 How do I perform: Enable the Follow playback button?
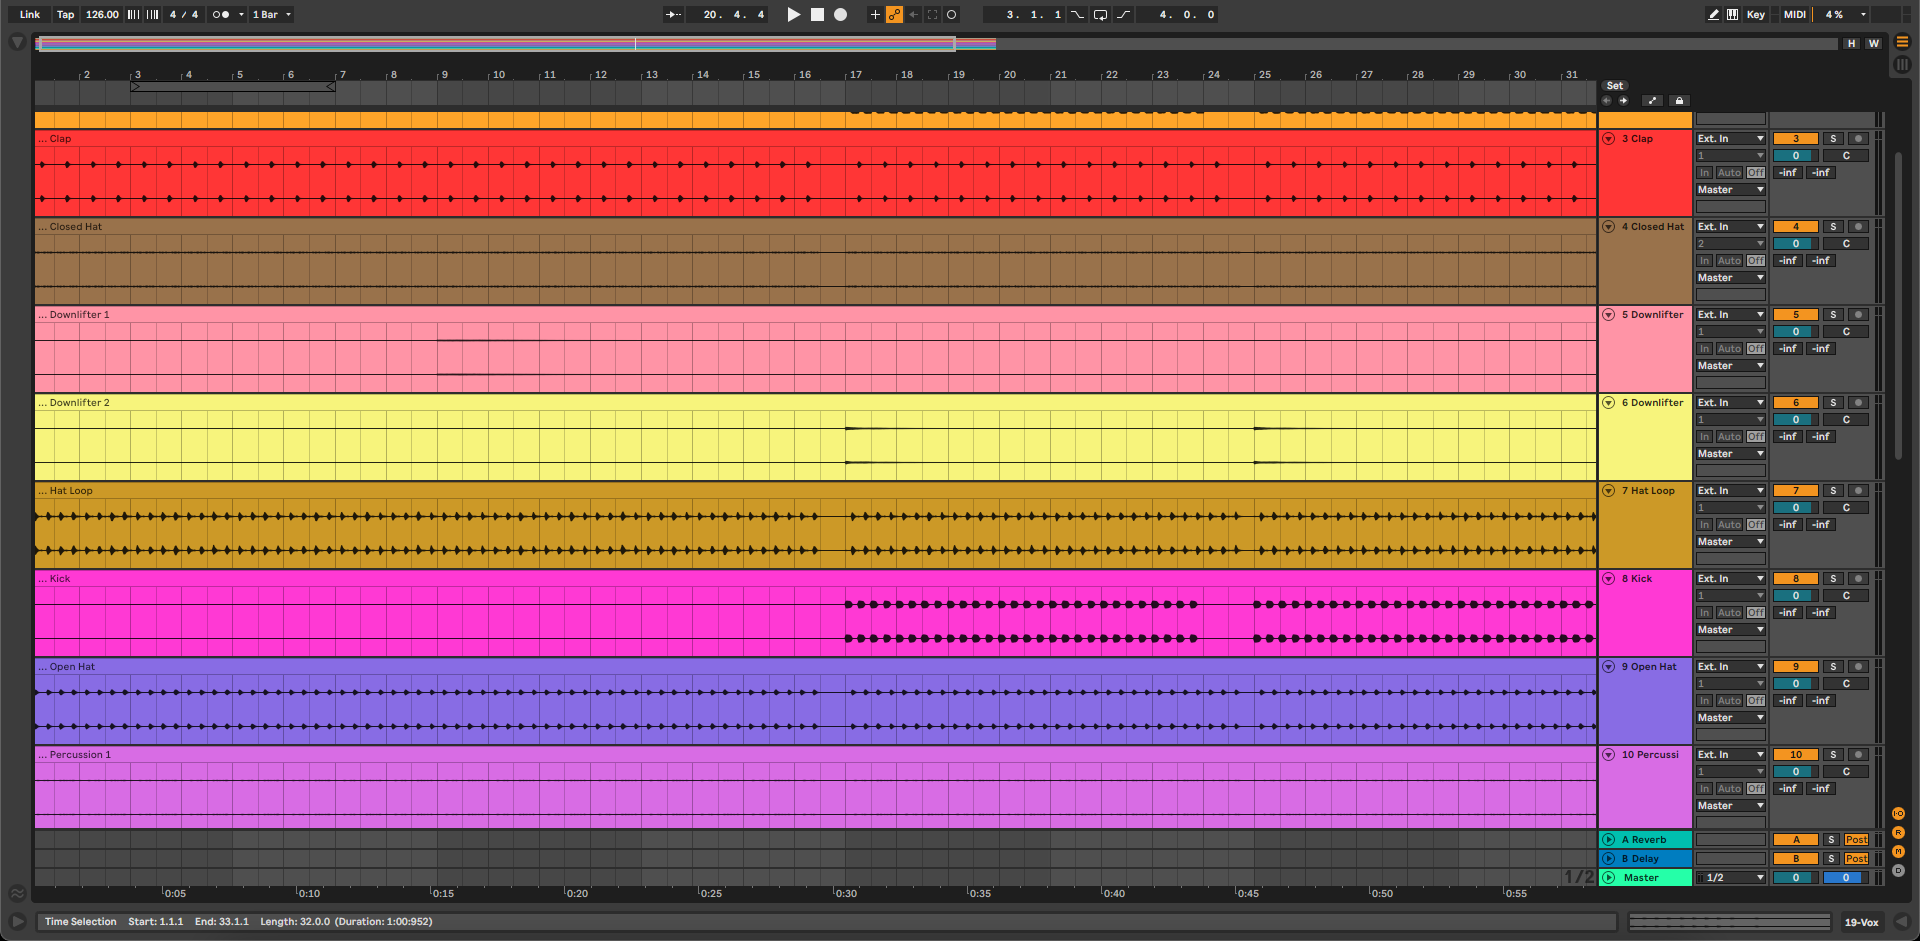674,15
